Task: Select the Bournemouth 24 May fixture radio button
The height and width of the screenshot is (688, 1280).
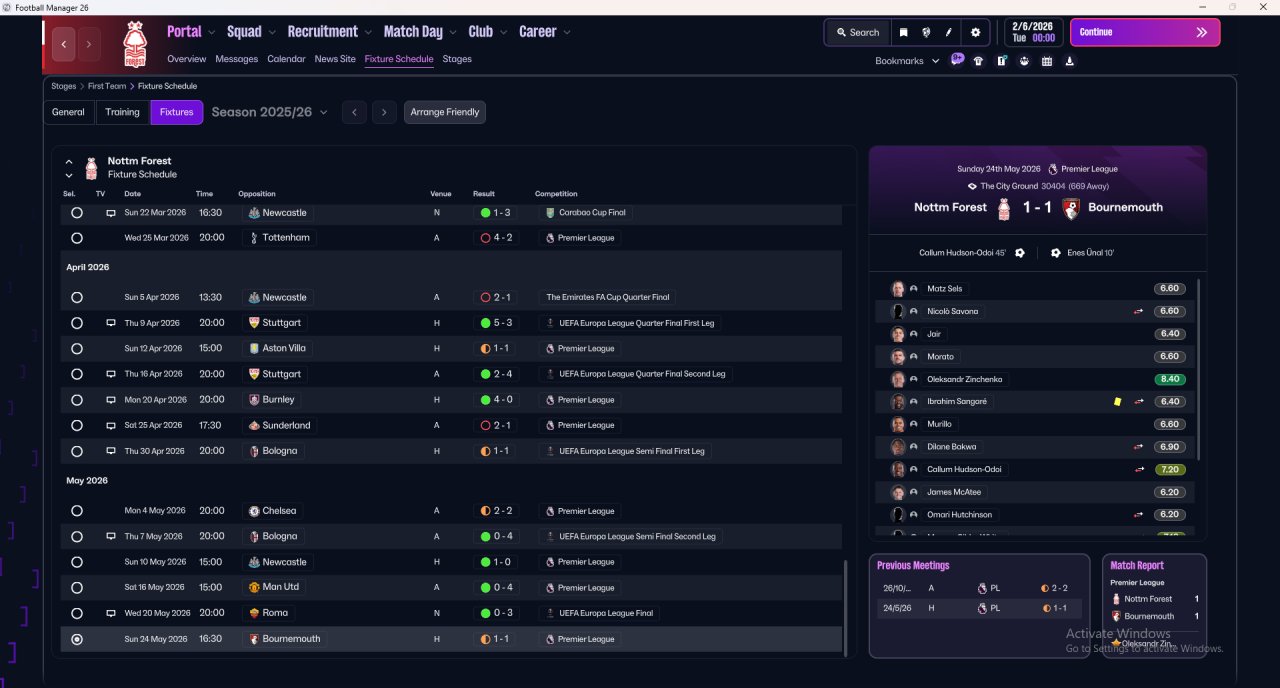Action: pos(77,639)
